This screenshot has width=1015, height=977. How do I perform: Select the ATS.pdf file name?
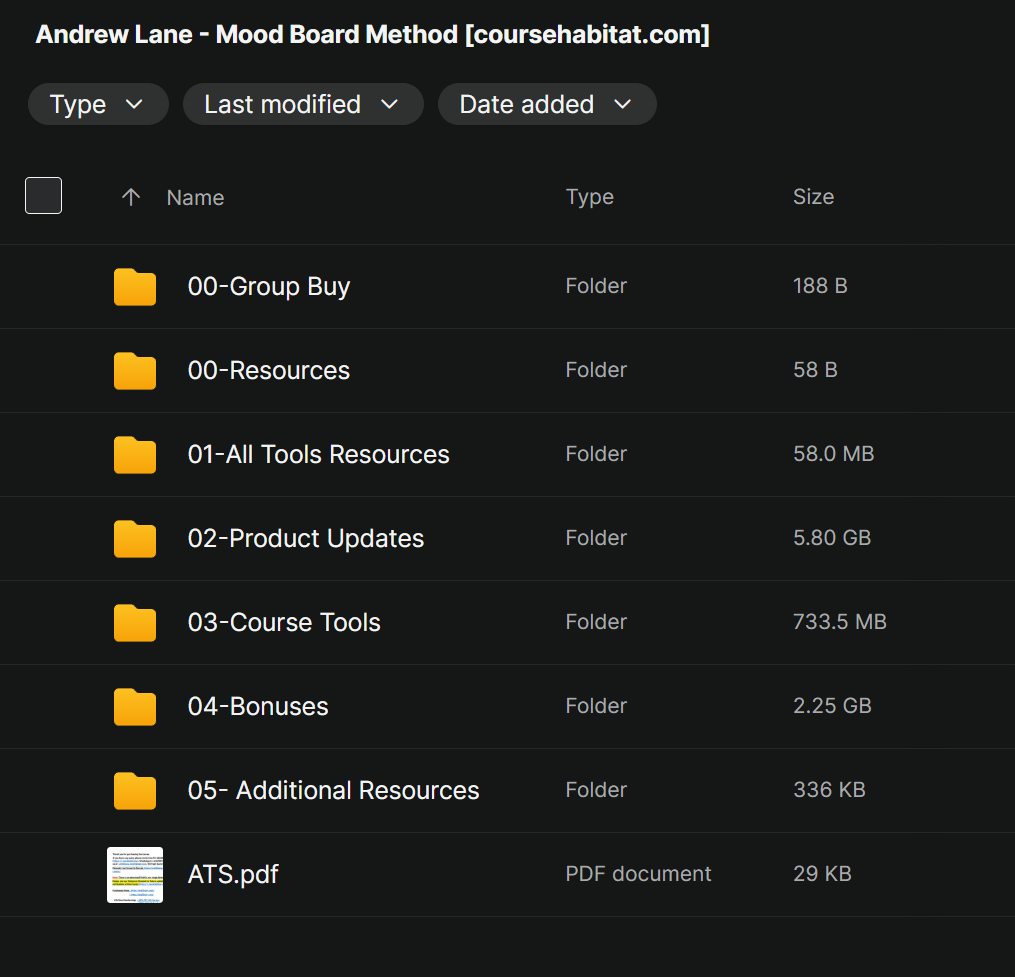point(233,875)
